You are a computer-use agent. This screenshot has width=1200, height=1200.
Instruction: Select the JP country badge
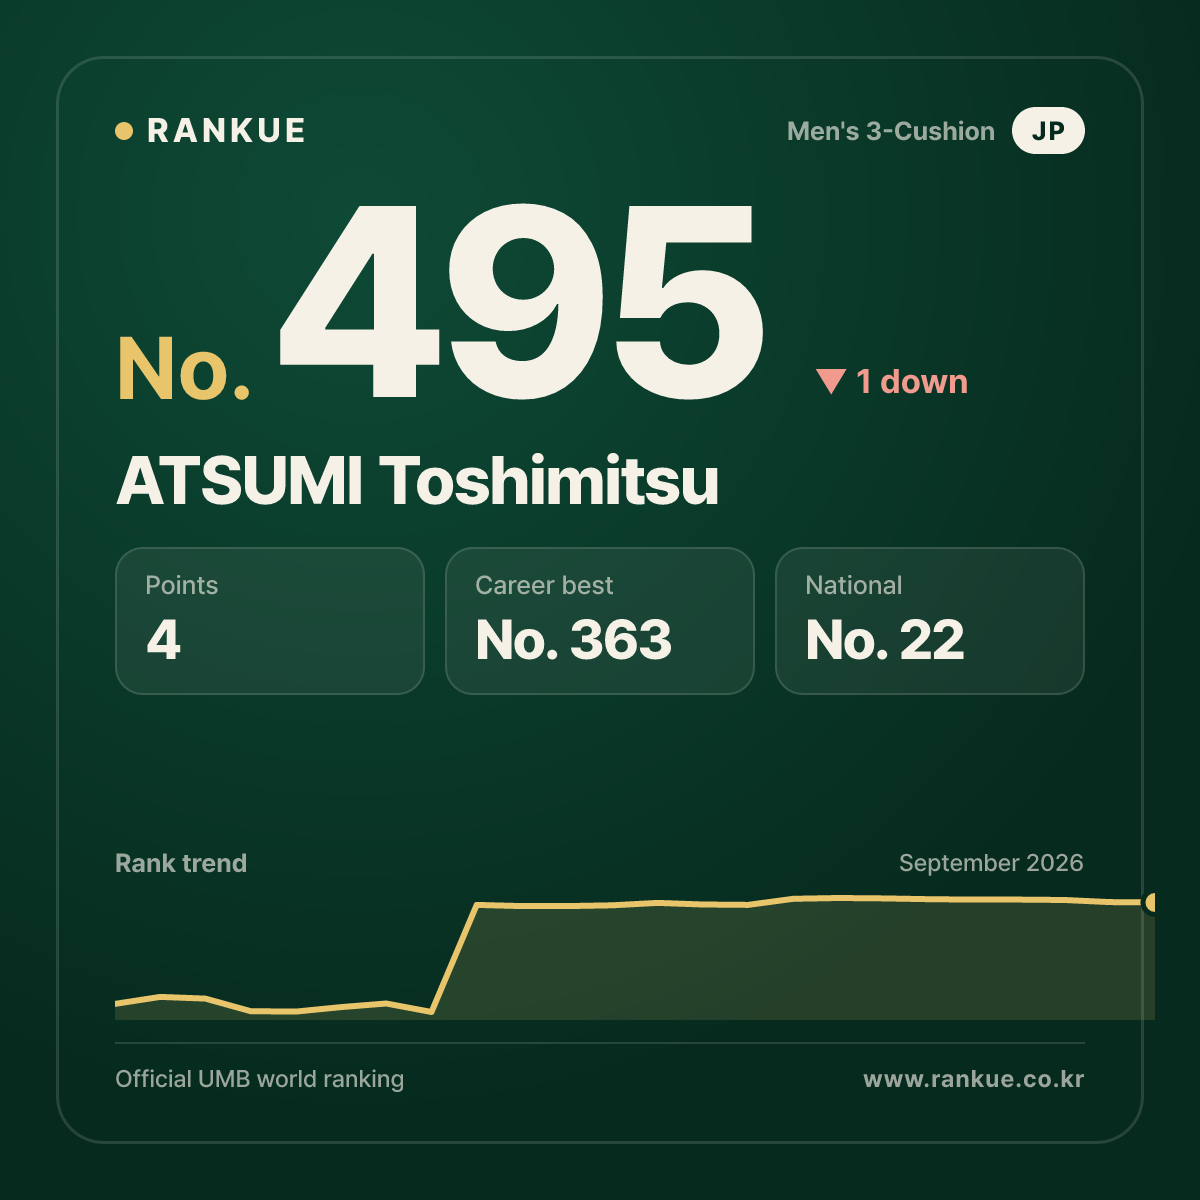[x=1048, y=131]
